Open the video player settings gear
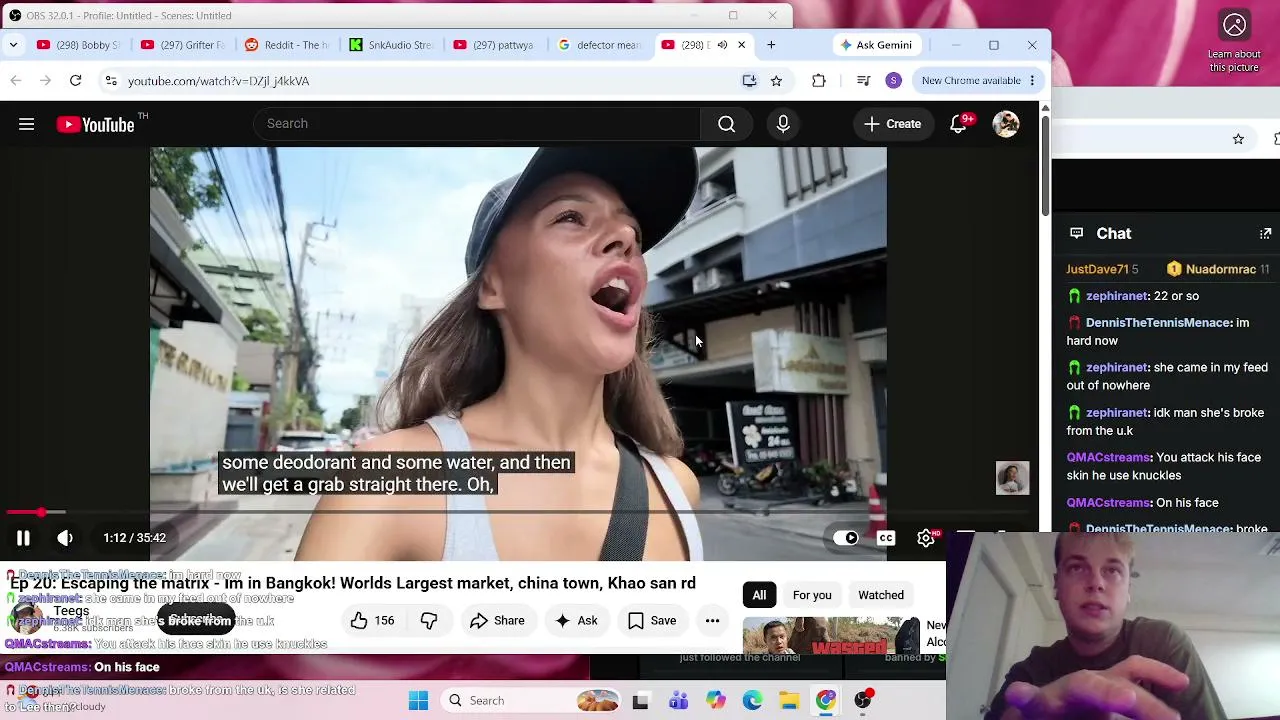 926,538
